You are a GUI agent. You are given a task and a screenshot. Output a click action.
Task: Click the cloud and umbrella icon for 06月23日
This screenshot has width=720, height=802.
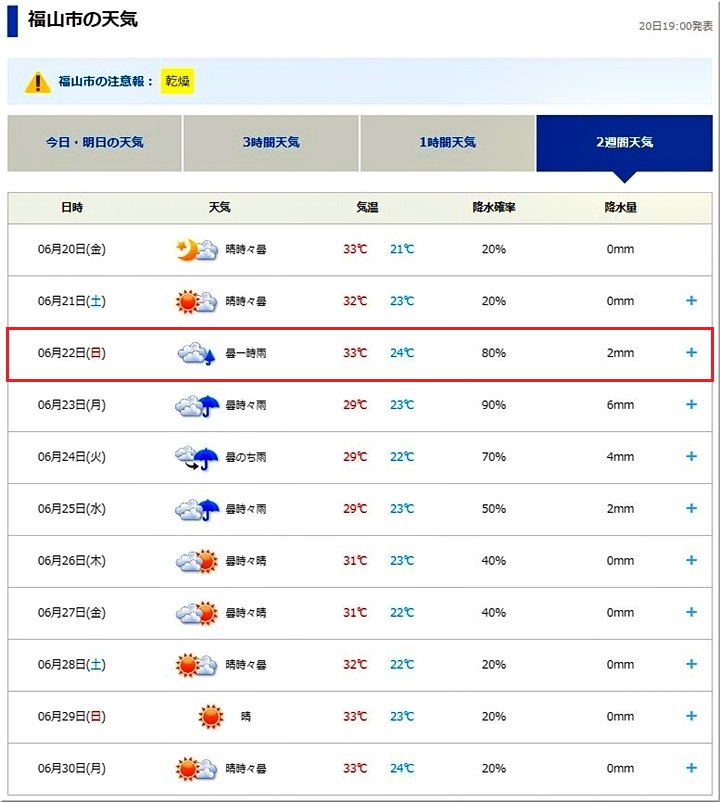coord(197,405)
